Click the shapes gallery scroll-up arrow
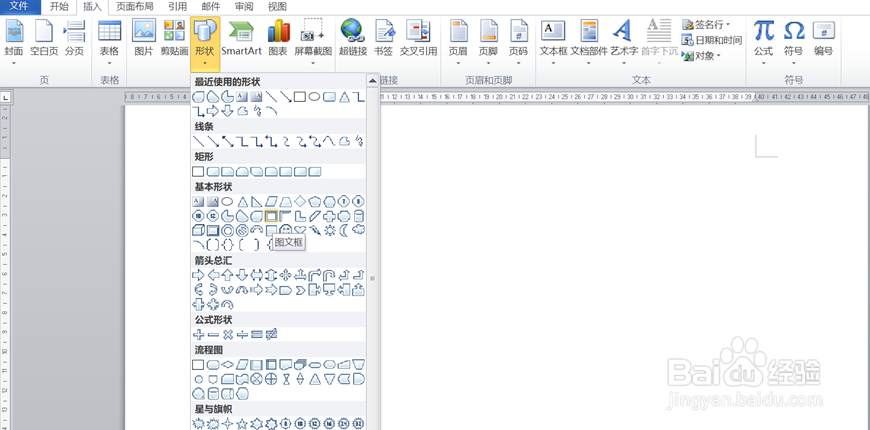The height and width of the screenshot is (430, 870). point(372,81)
